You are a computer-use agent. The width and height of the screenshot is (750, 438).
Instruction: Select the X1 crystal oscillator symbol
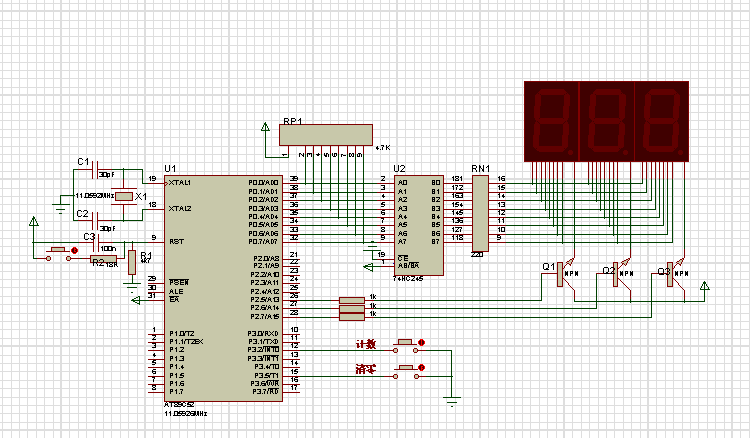(124, 196)
